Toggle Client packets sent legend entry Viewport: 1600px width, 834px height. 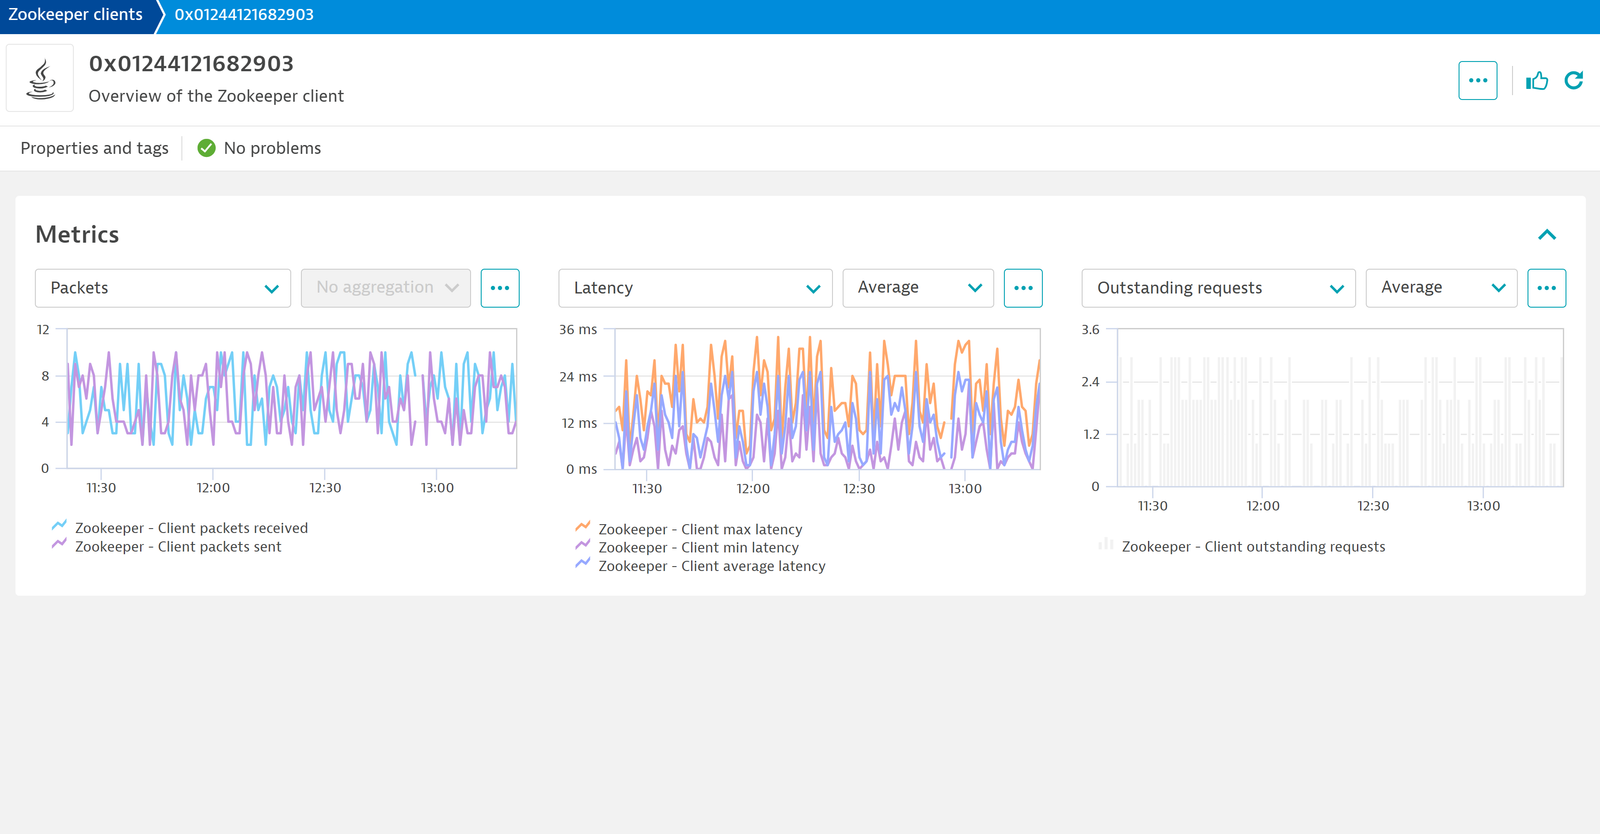pos(167,547)
